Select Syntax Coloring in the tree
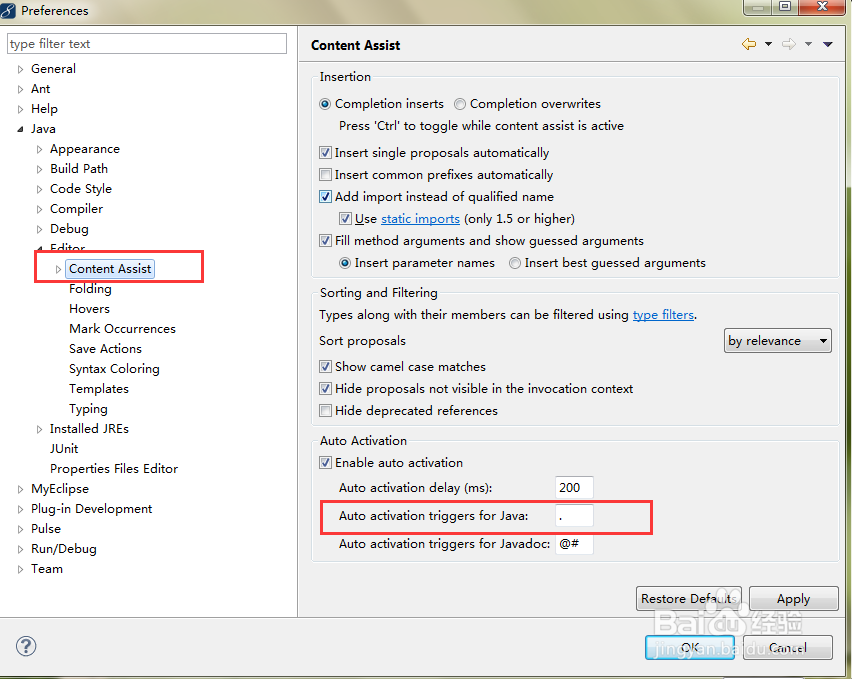Screen dimensions: 852x679 (114, 369)
